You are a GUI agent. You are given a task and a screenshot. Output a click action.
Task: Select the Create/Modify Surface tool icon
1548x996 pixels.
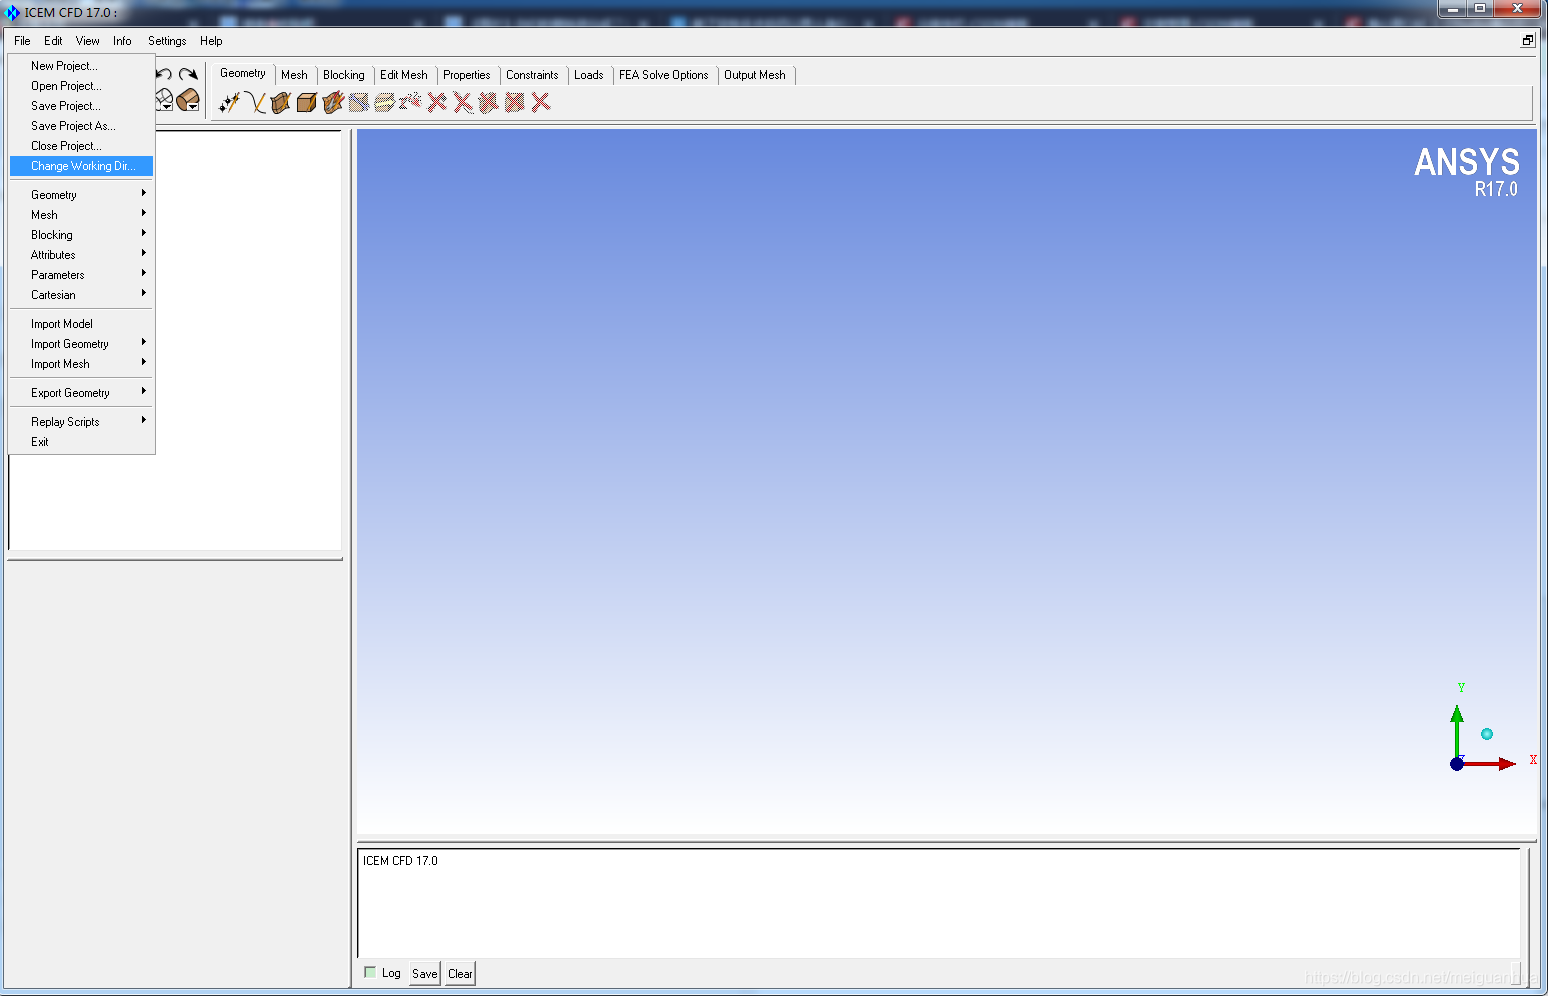point(281,102)
